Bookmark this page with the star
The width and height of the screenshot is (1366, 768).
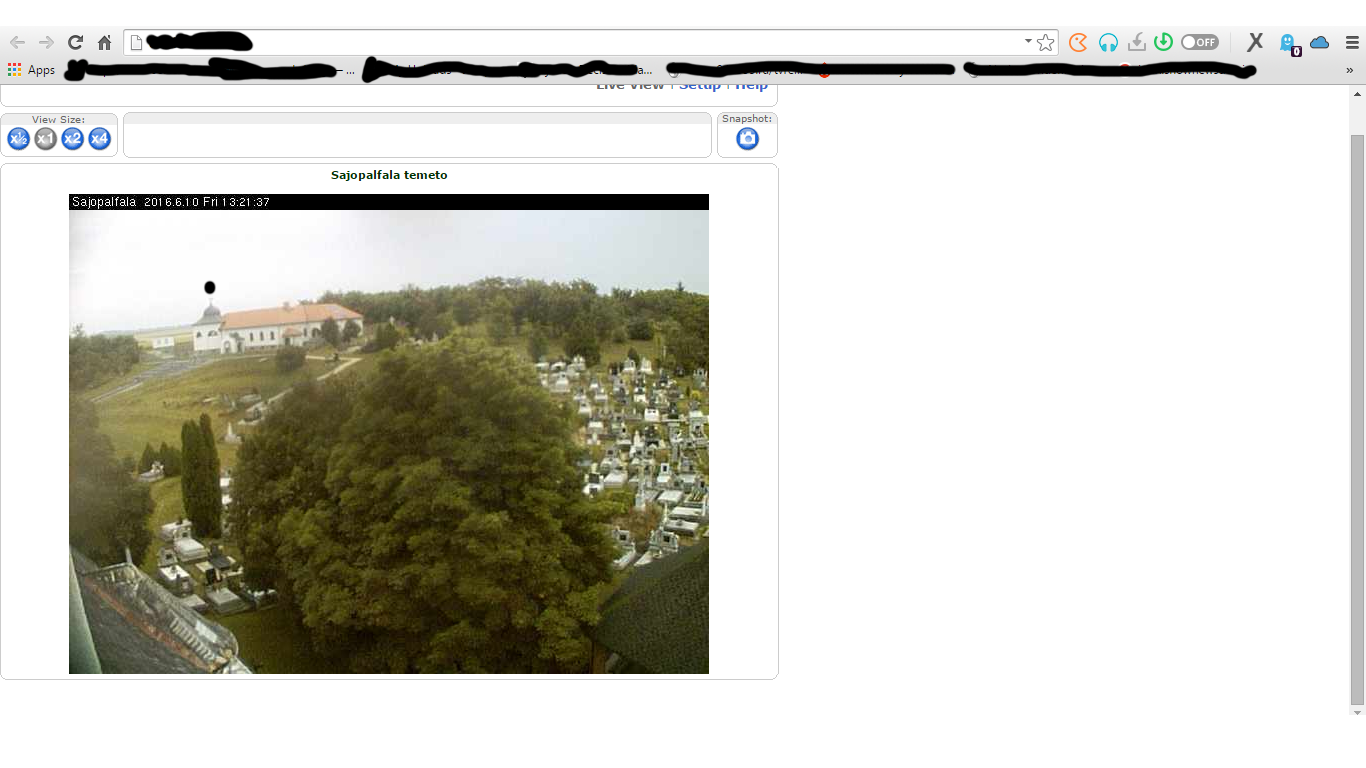click(x=1046, y=42)
